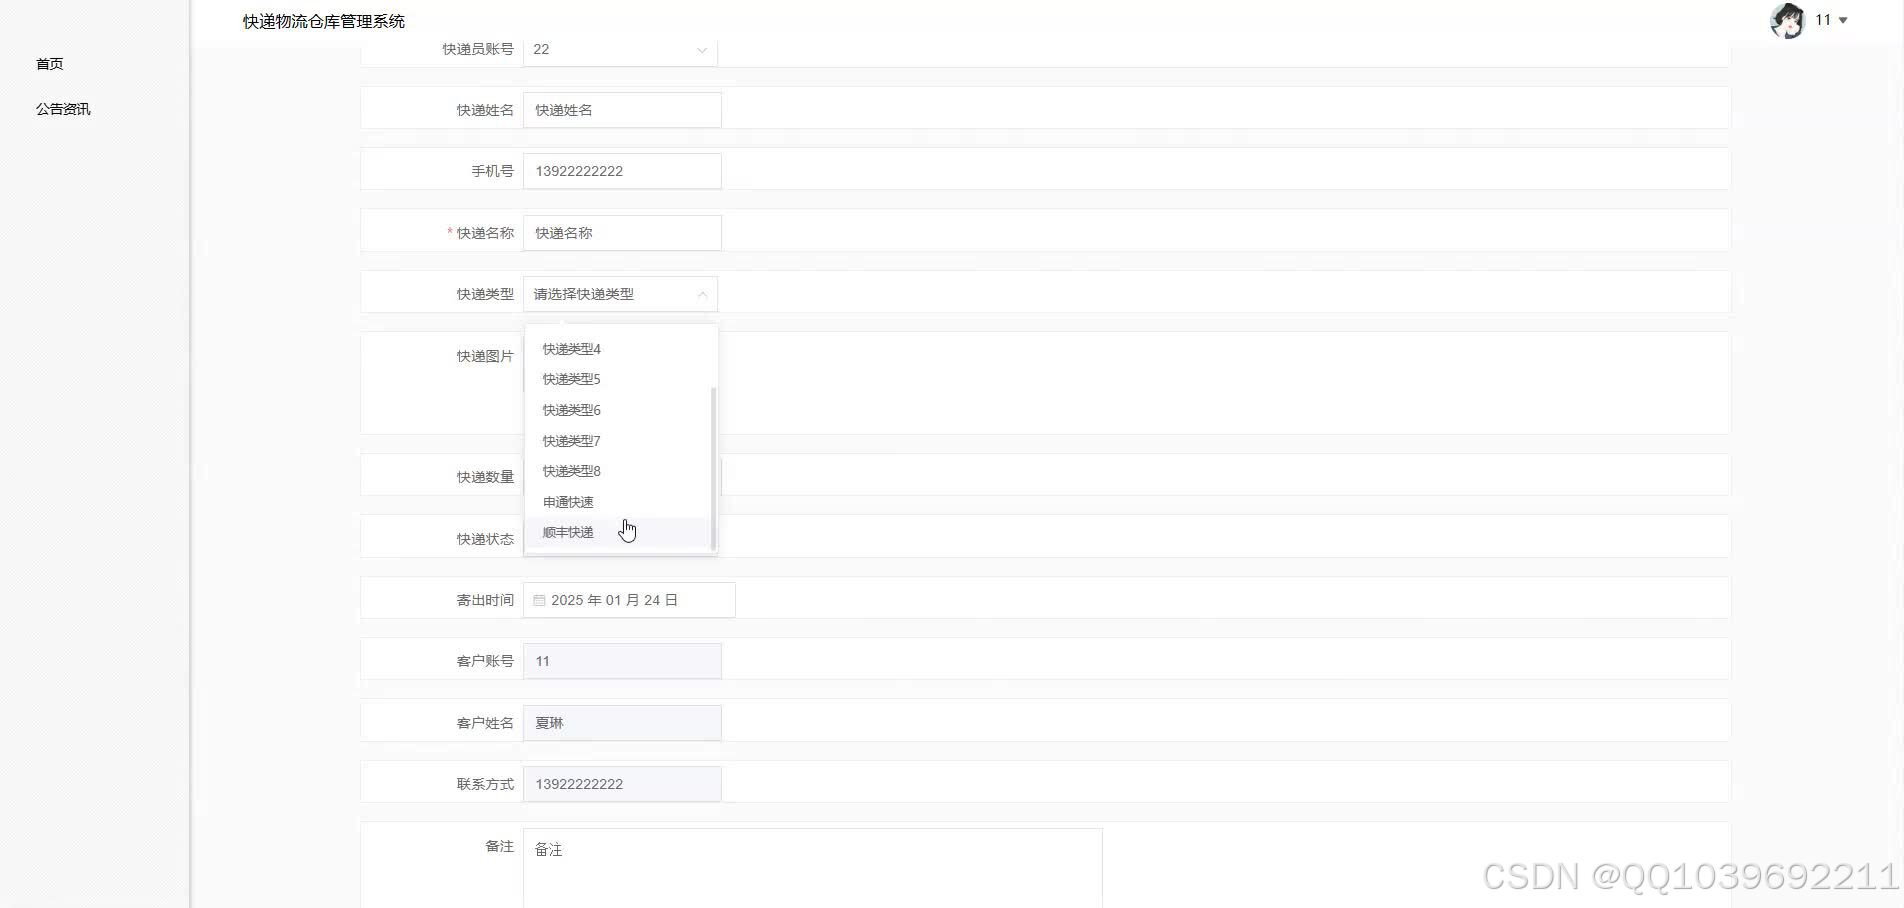Select 快递类型5 from the list

pyautogui.click(x=618, y=379)
